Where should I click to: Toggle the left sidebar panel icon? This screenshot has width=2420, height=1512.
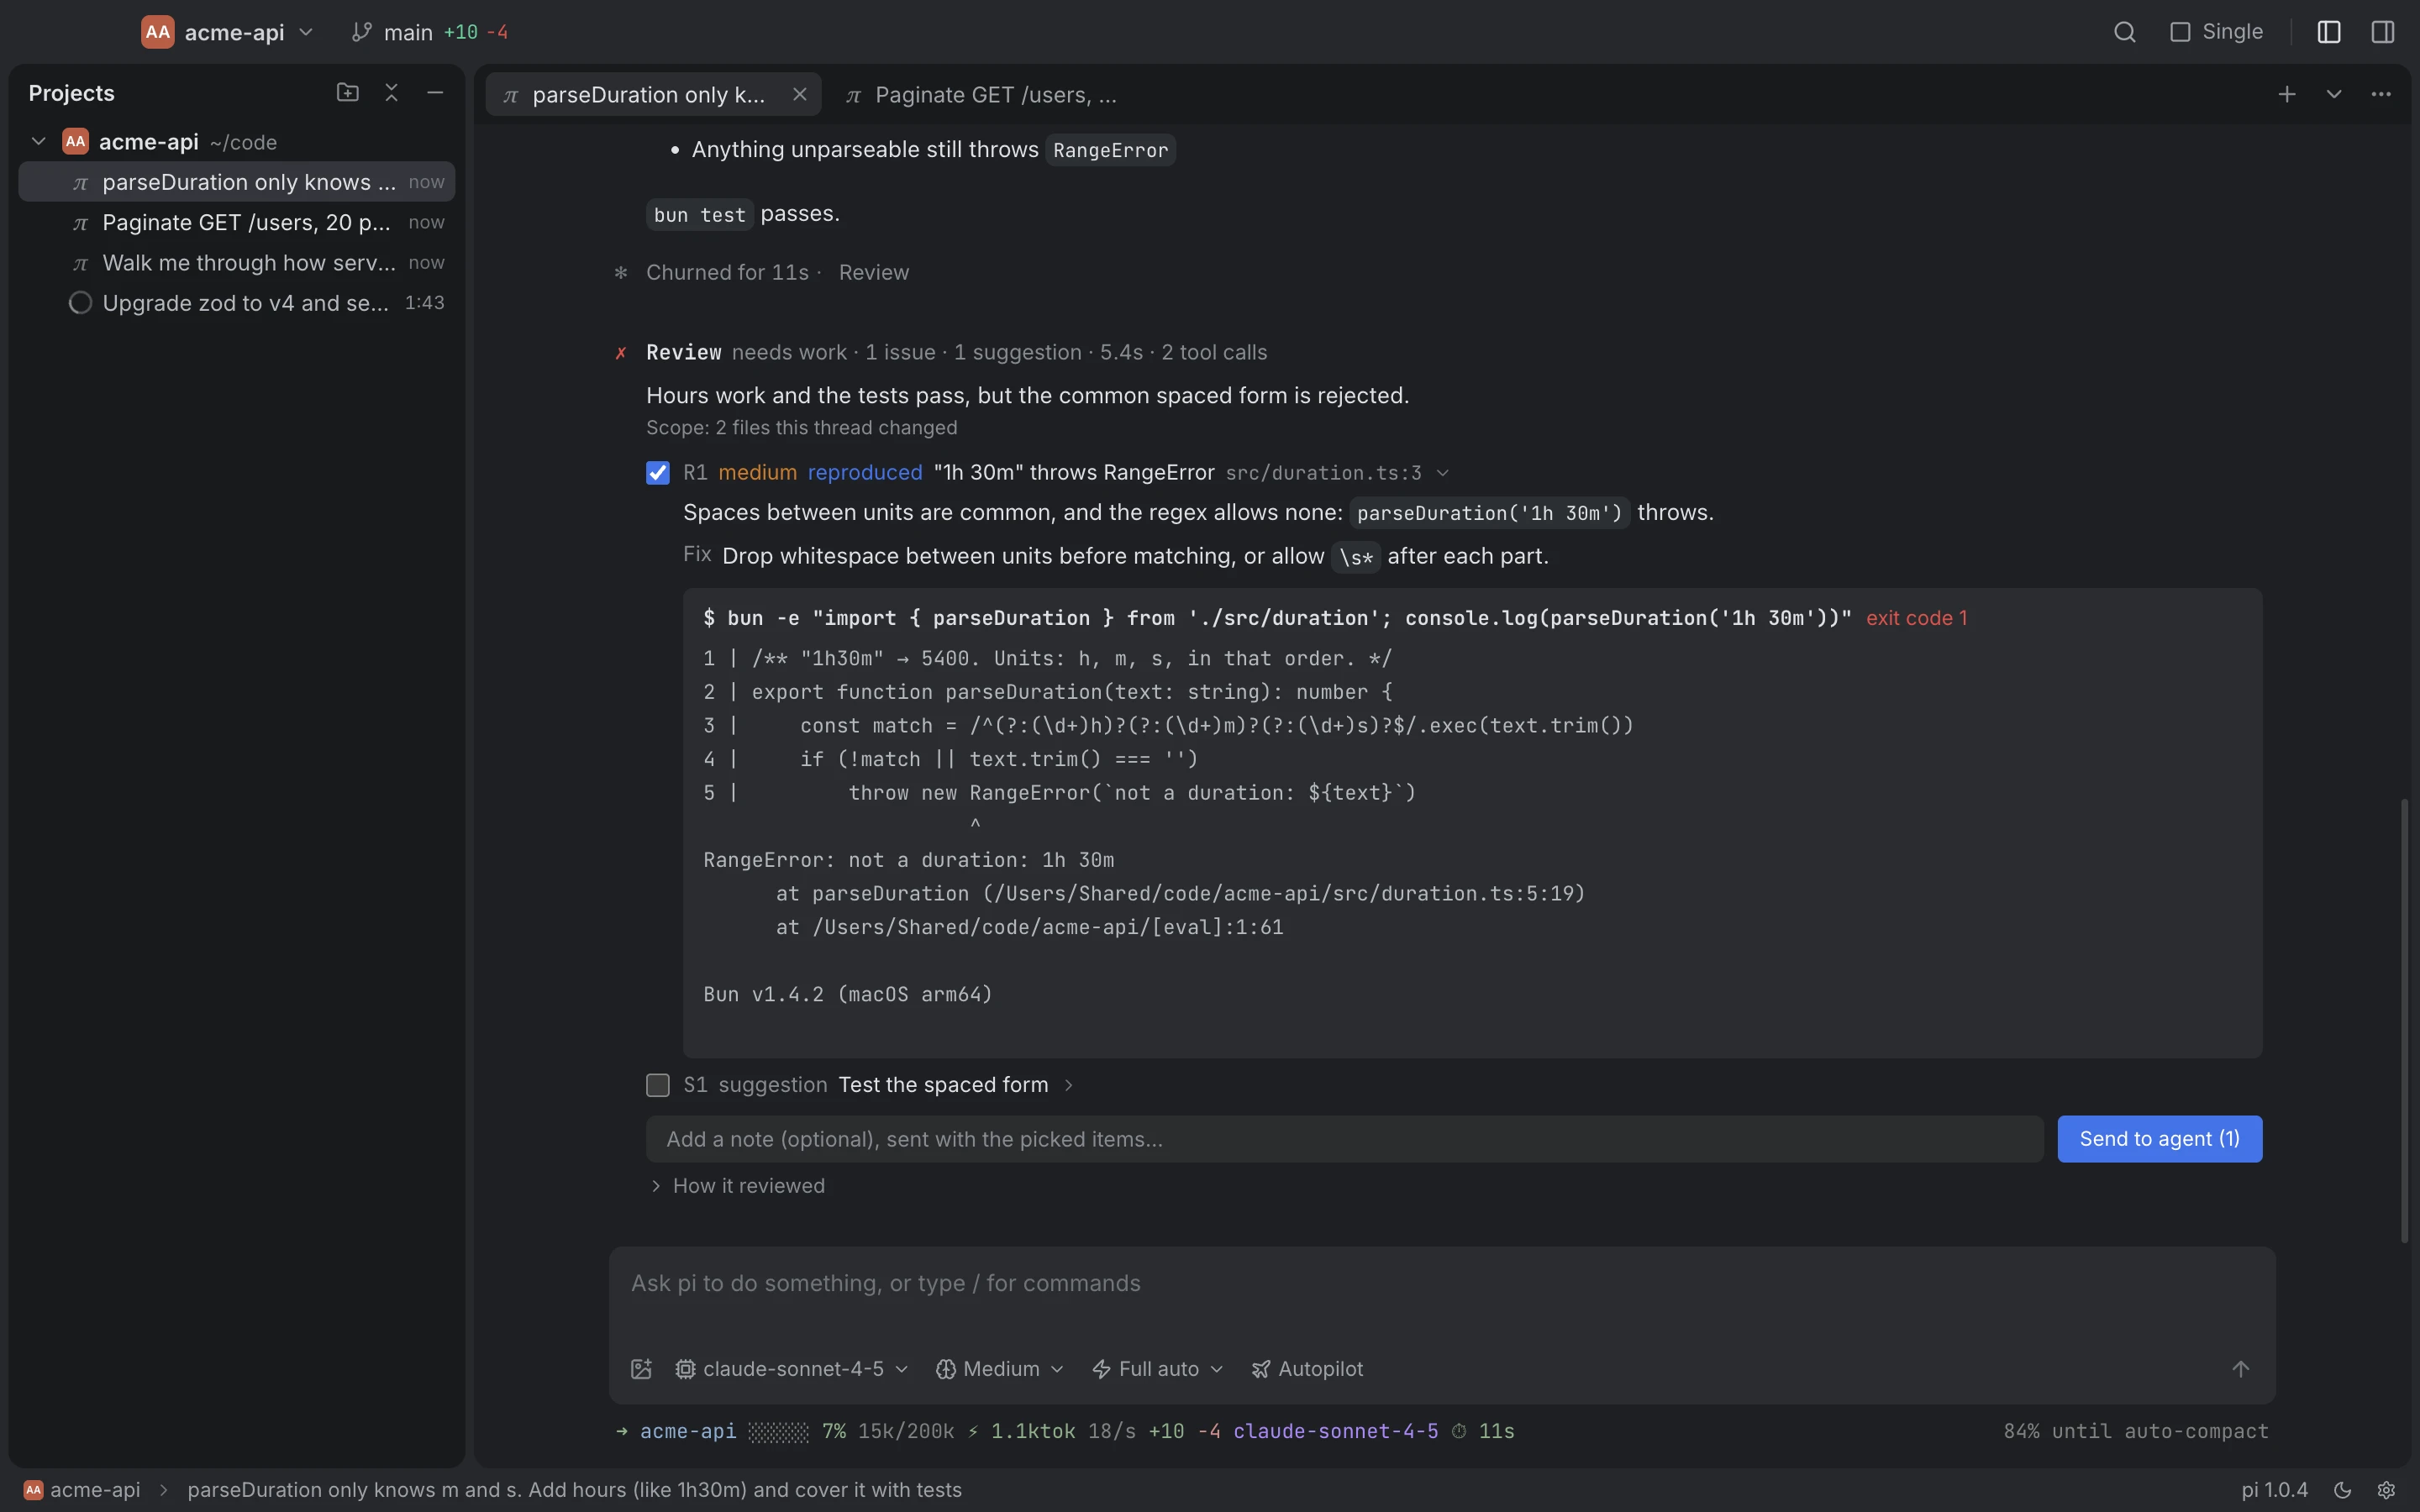[2329, 32]
